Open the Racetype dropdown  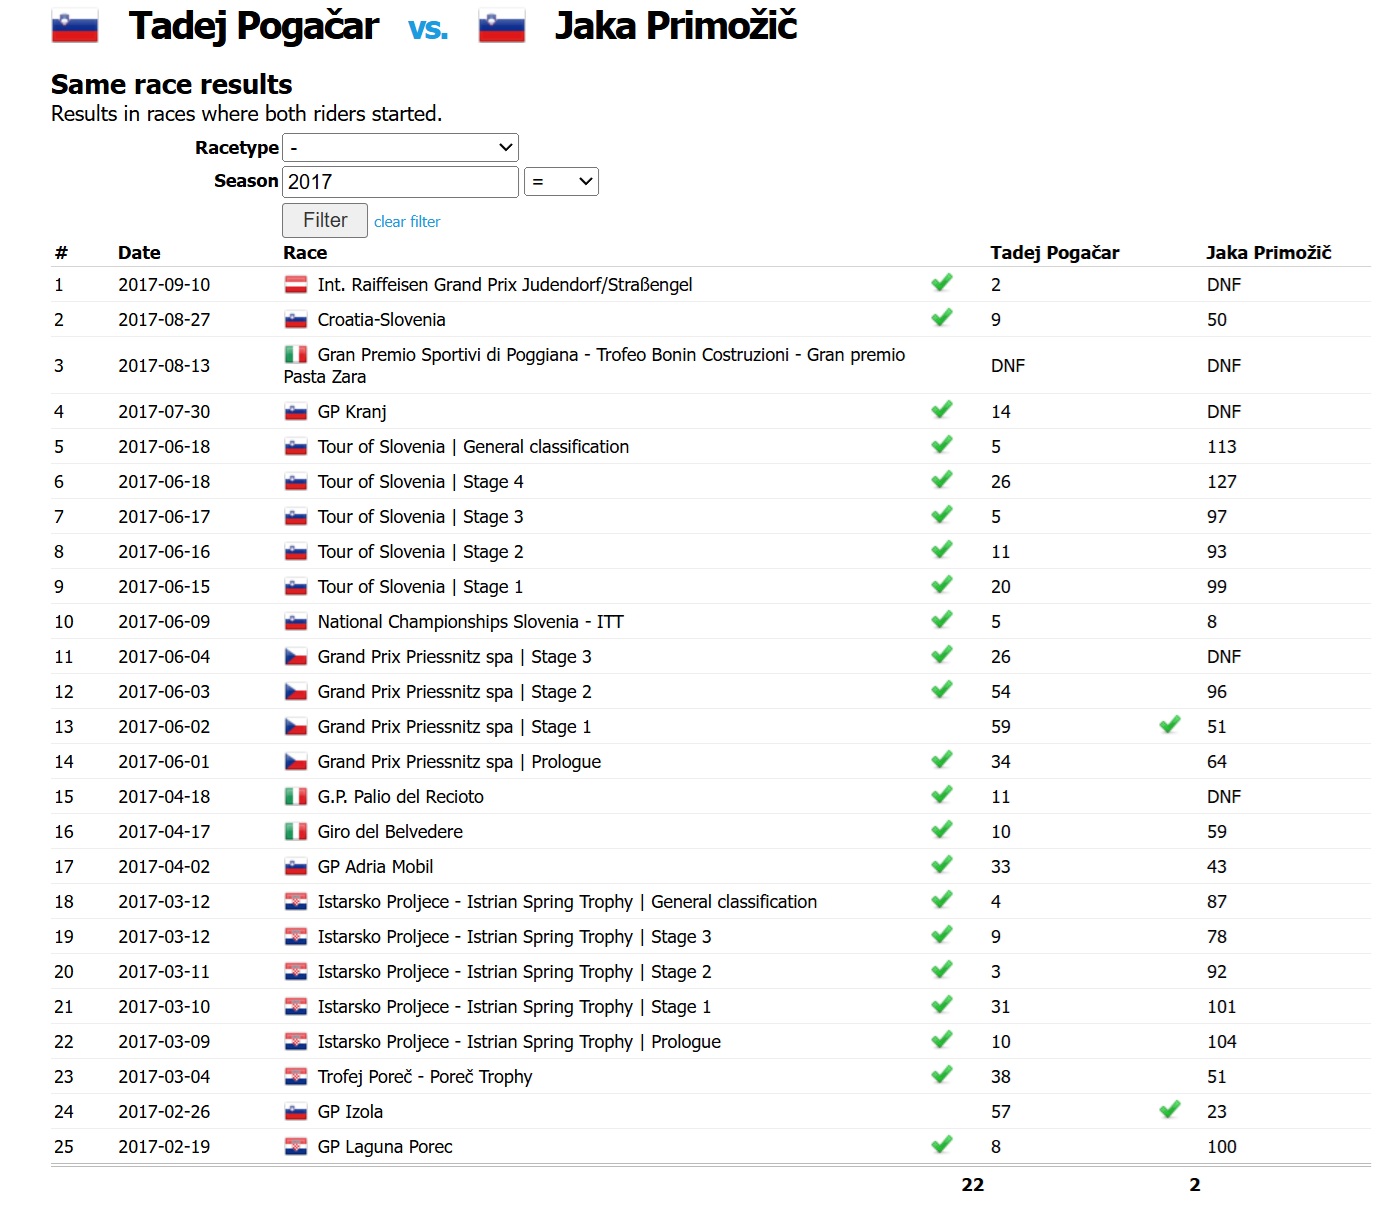[x=400, y=148]
